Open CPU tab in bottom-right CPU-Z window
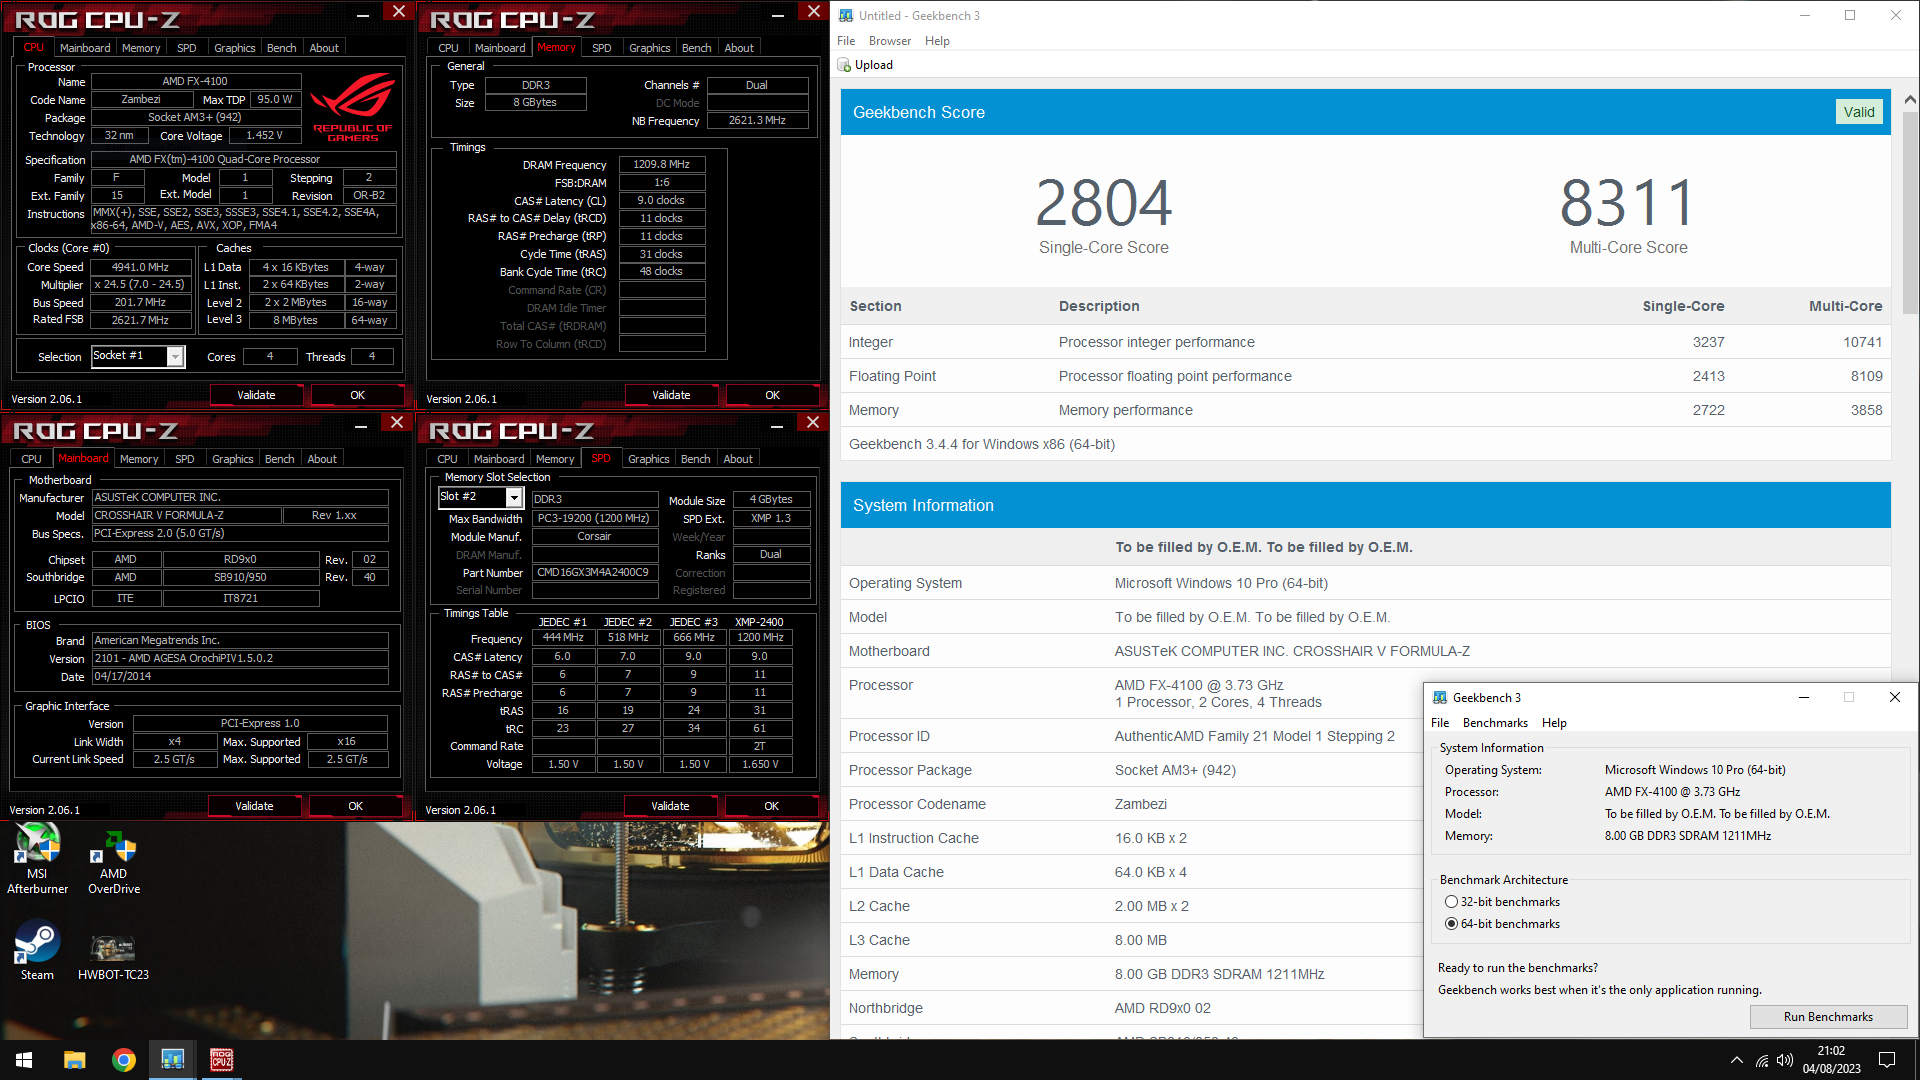 [447, 459]
